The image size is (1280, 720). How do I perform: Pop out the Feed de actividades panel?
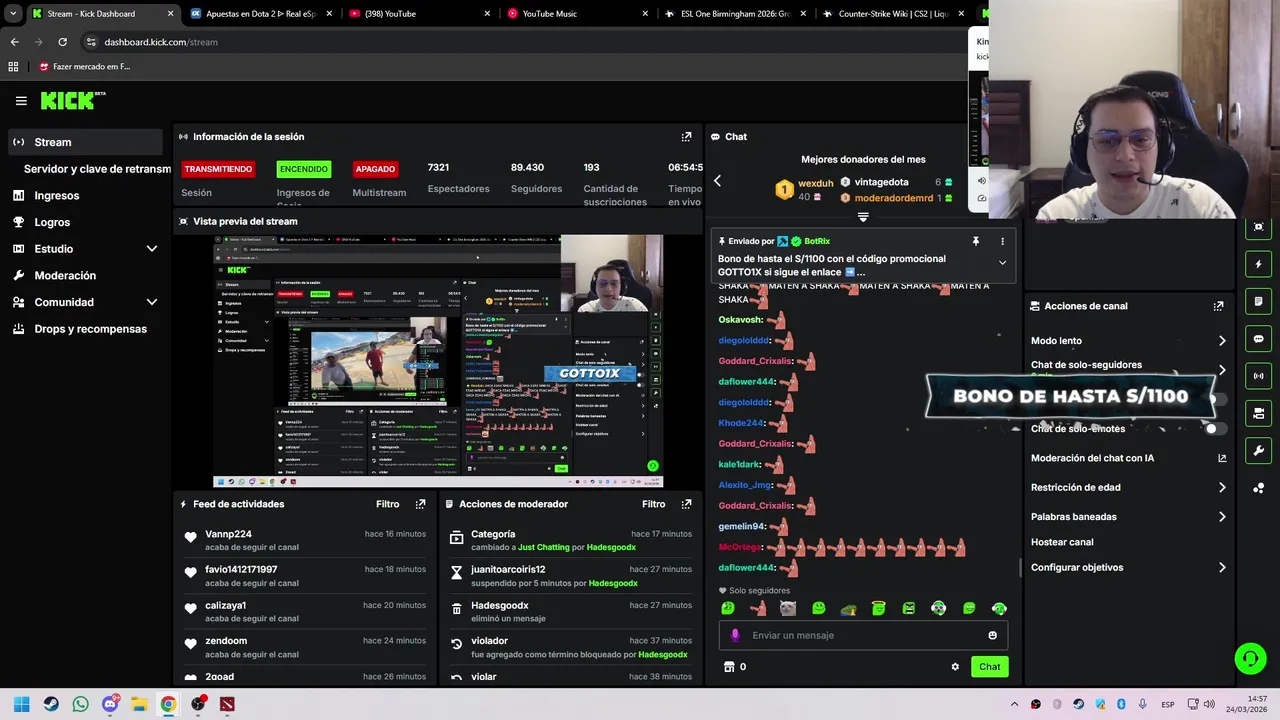coord(420,504)
